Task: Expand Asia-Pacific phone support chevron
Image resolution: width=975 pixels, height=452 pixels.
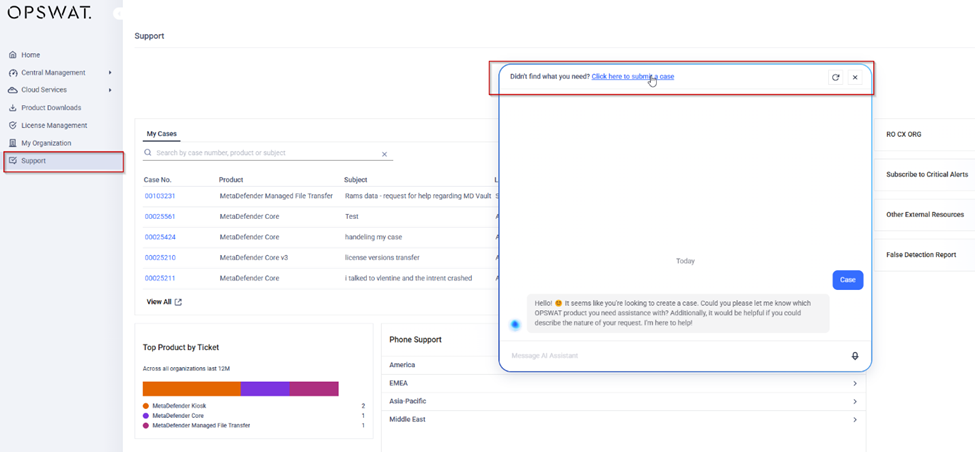Action: tap(855, 402)
